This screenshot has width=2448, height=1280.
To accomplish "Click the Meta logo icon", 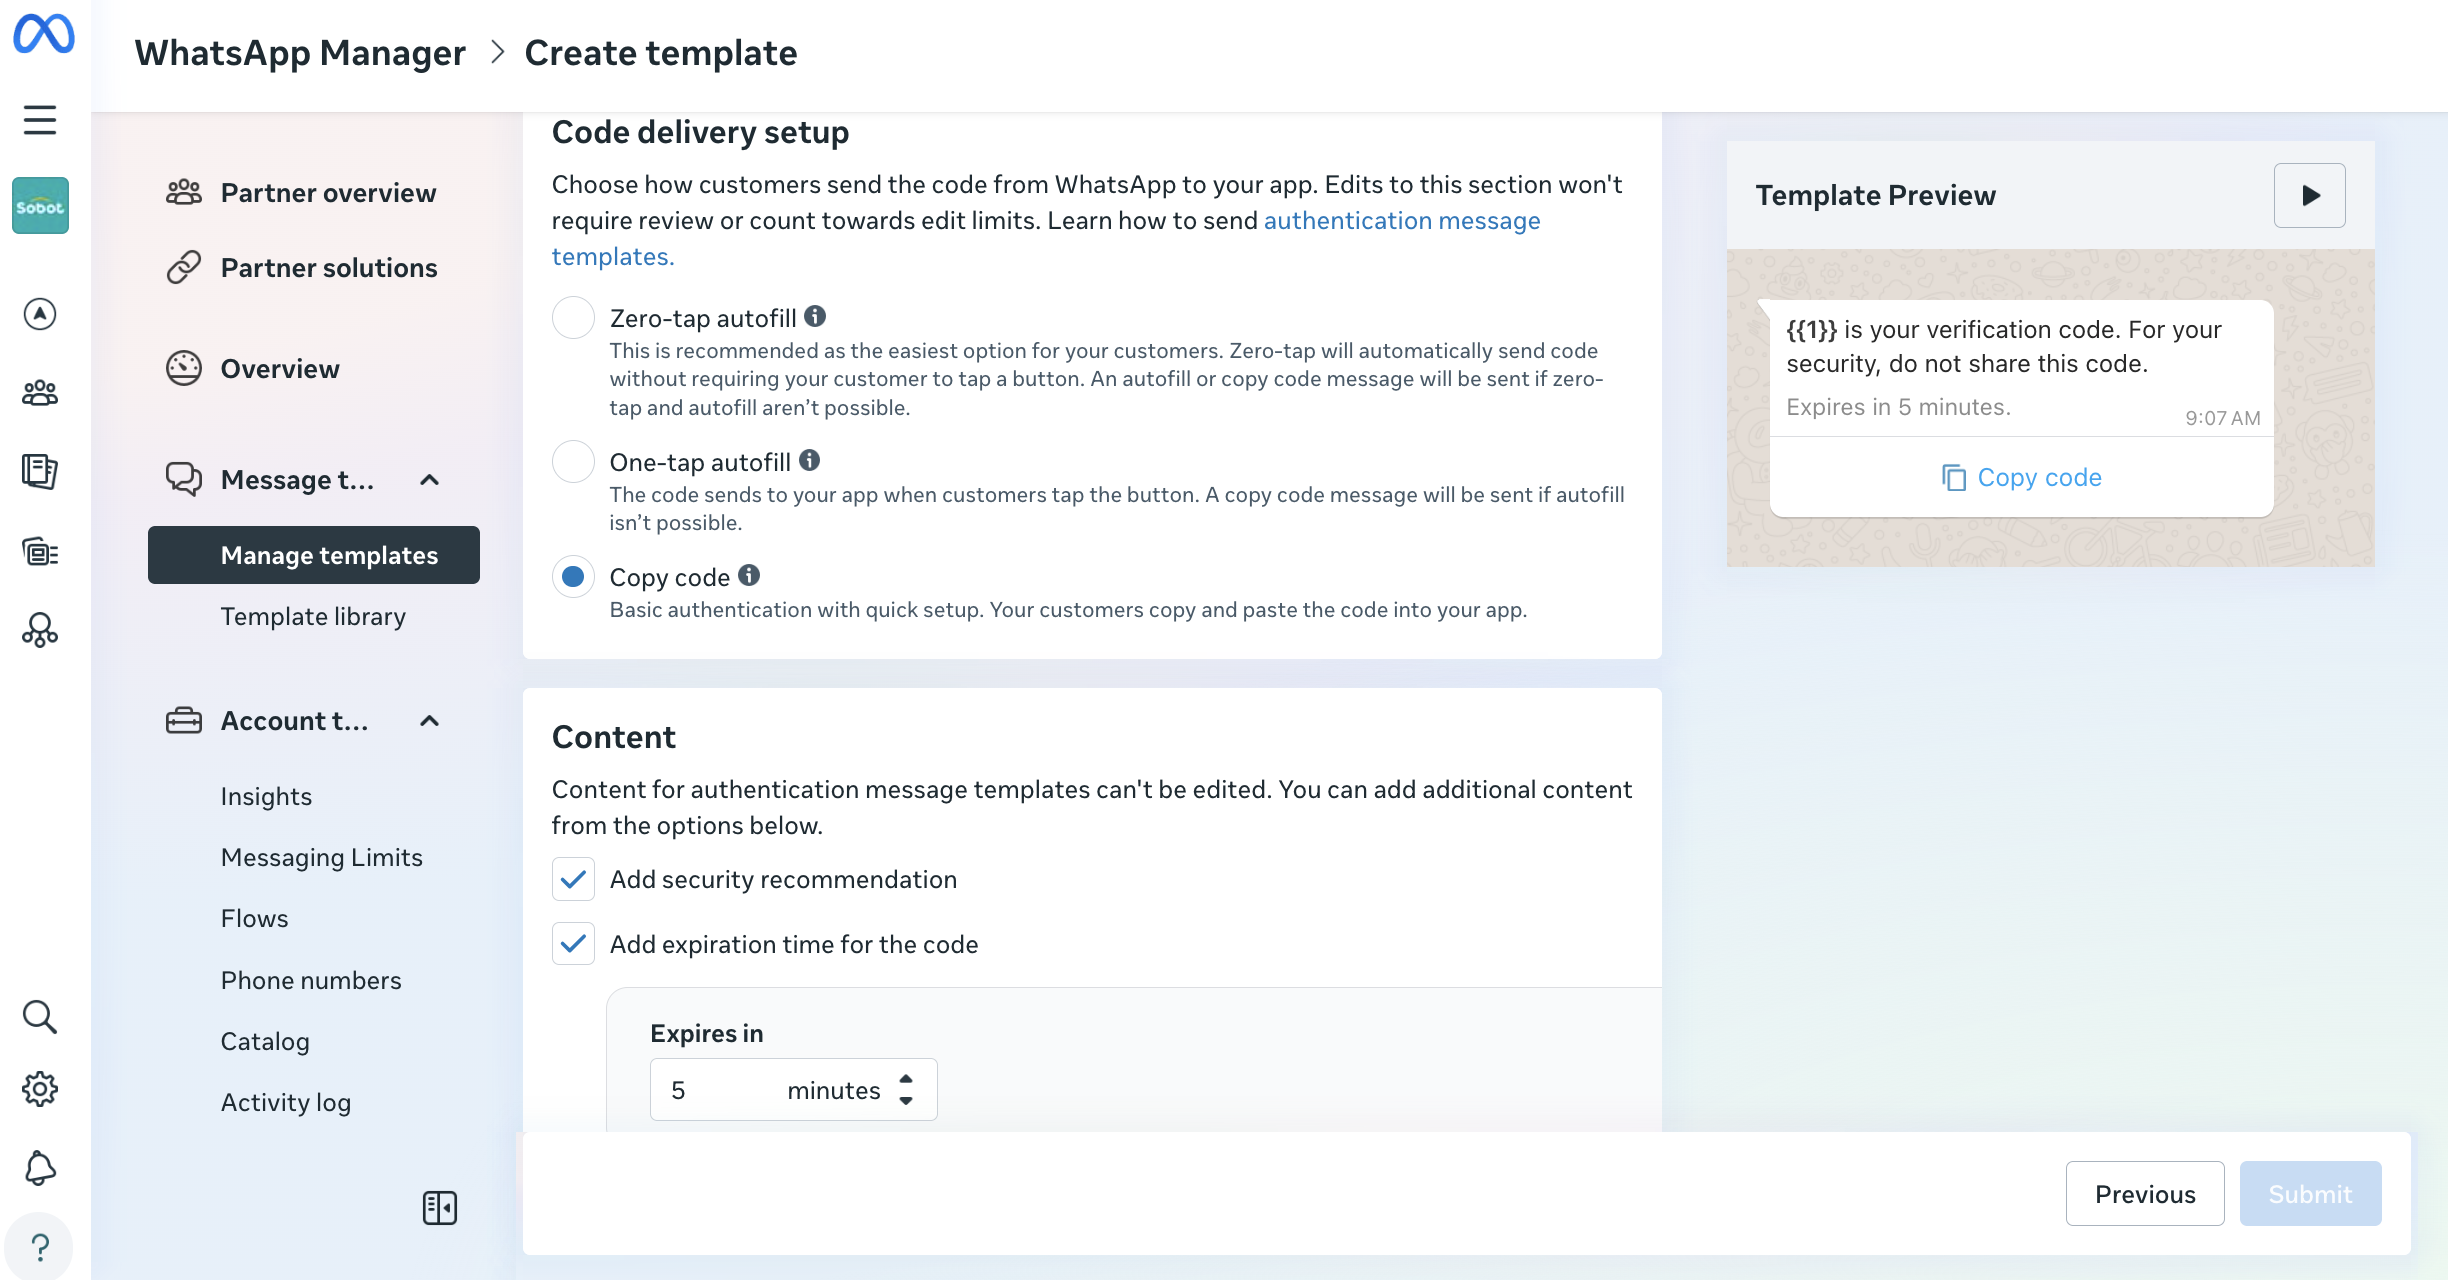I will 43,33.
